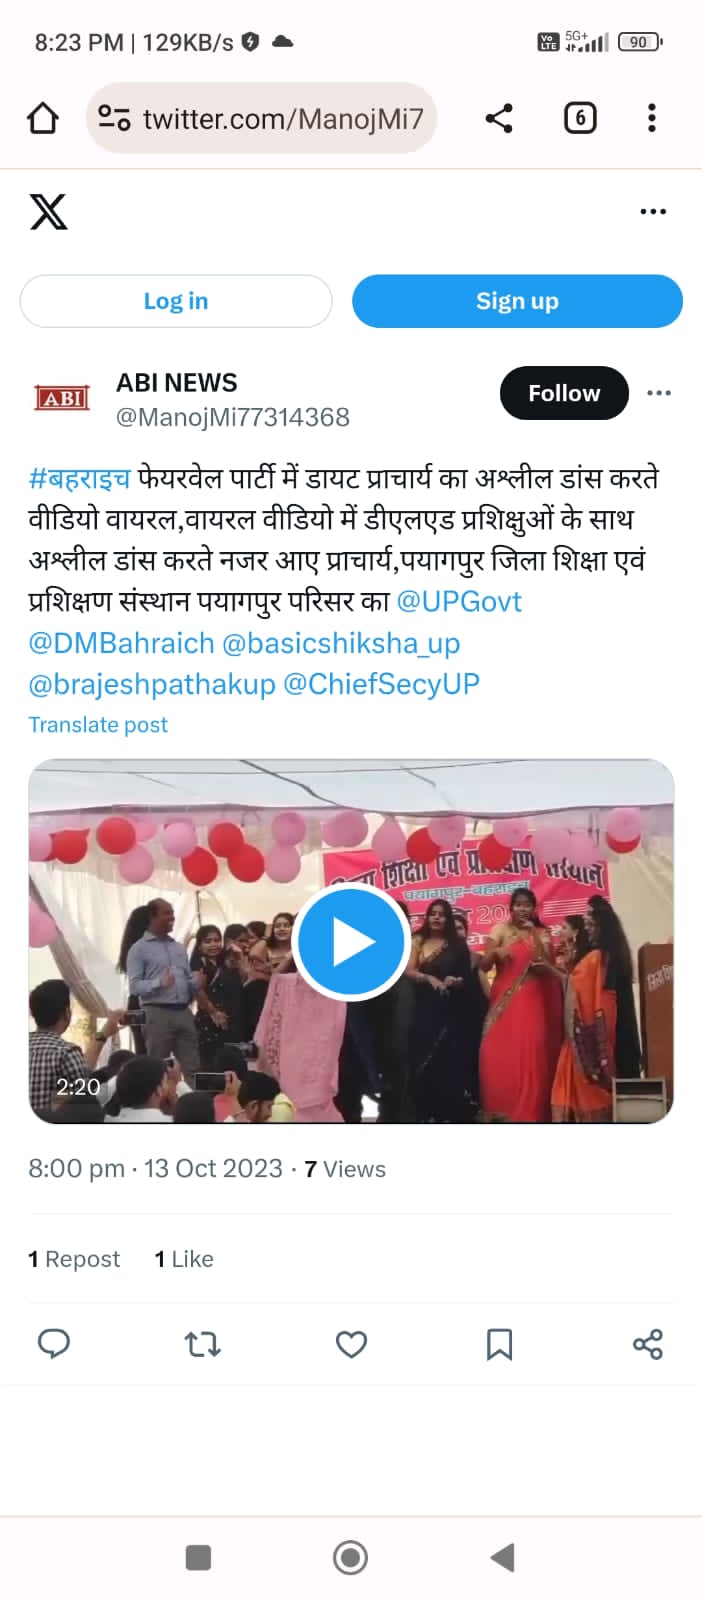Bookmark this post
This screenshot has width=702, height=1600.
(x=499, y=1344)
